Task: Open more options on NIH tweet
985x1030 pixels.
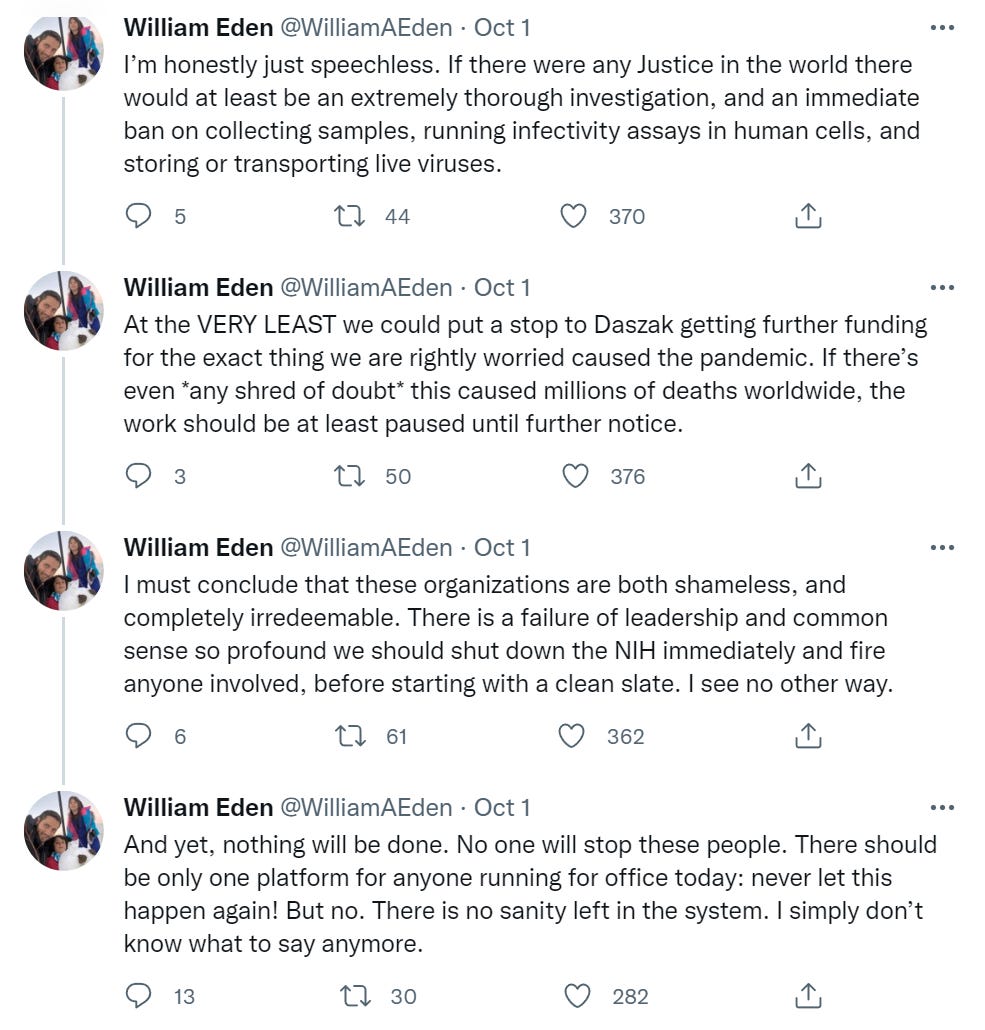Action: click(x=942, y=548)
